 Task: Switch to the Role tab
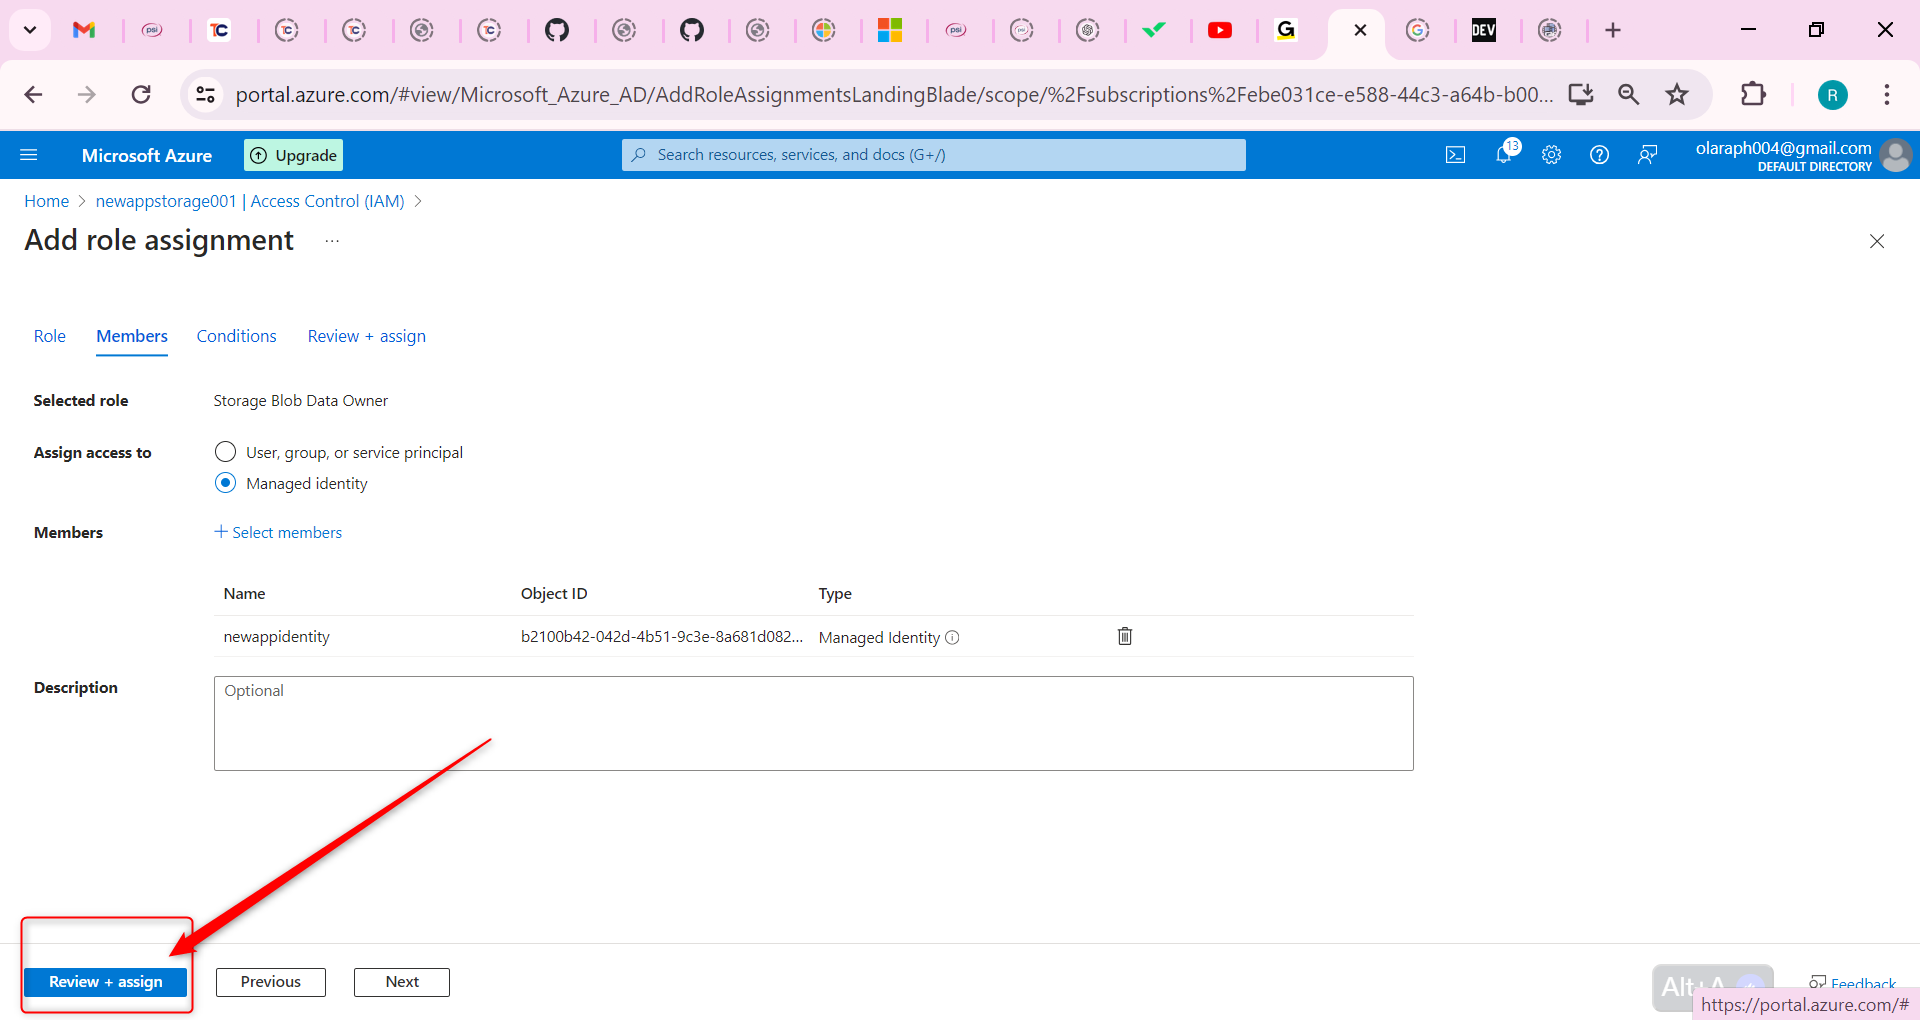click(49, 335)
